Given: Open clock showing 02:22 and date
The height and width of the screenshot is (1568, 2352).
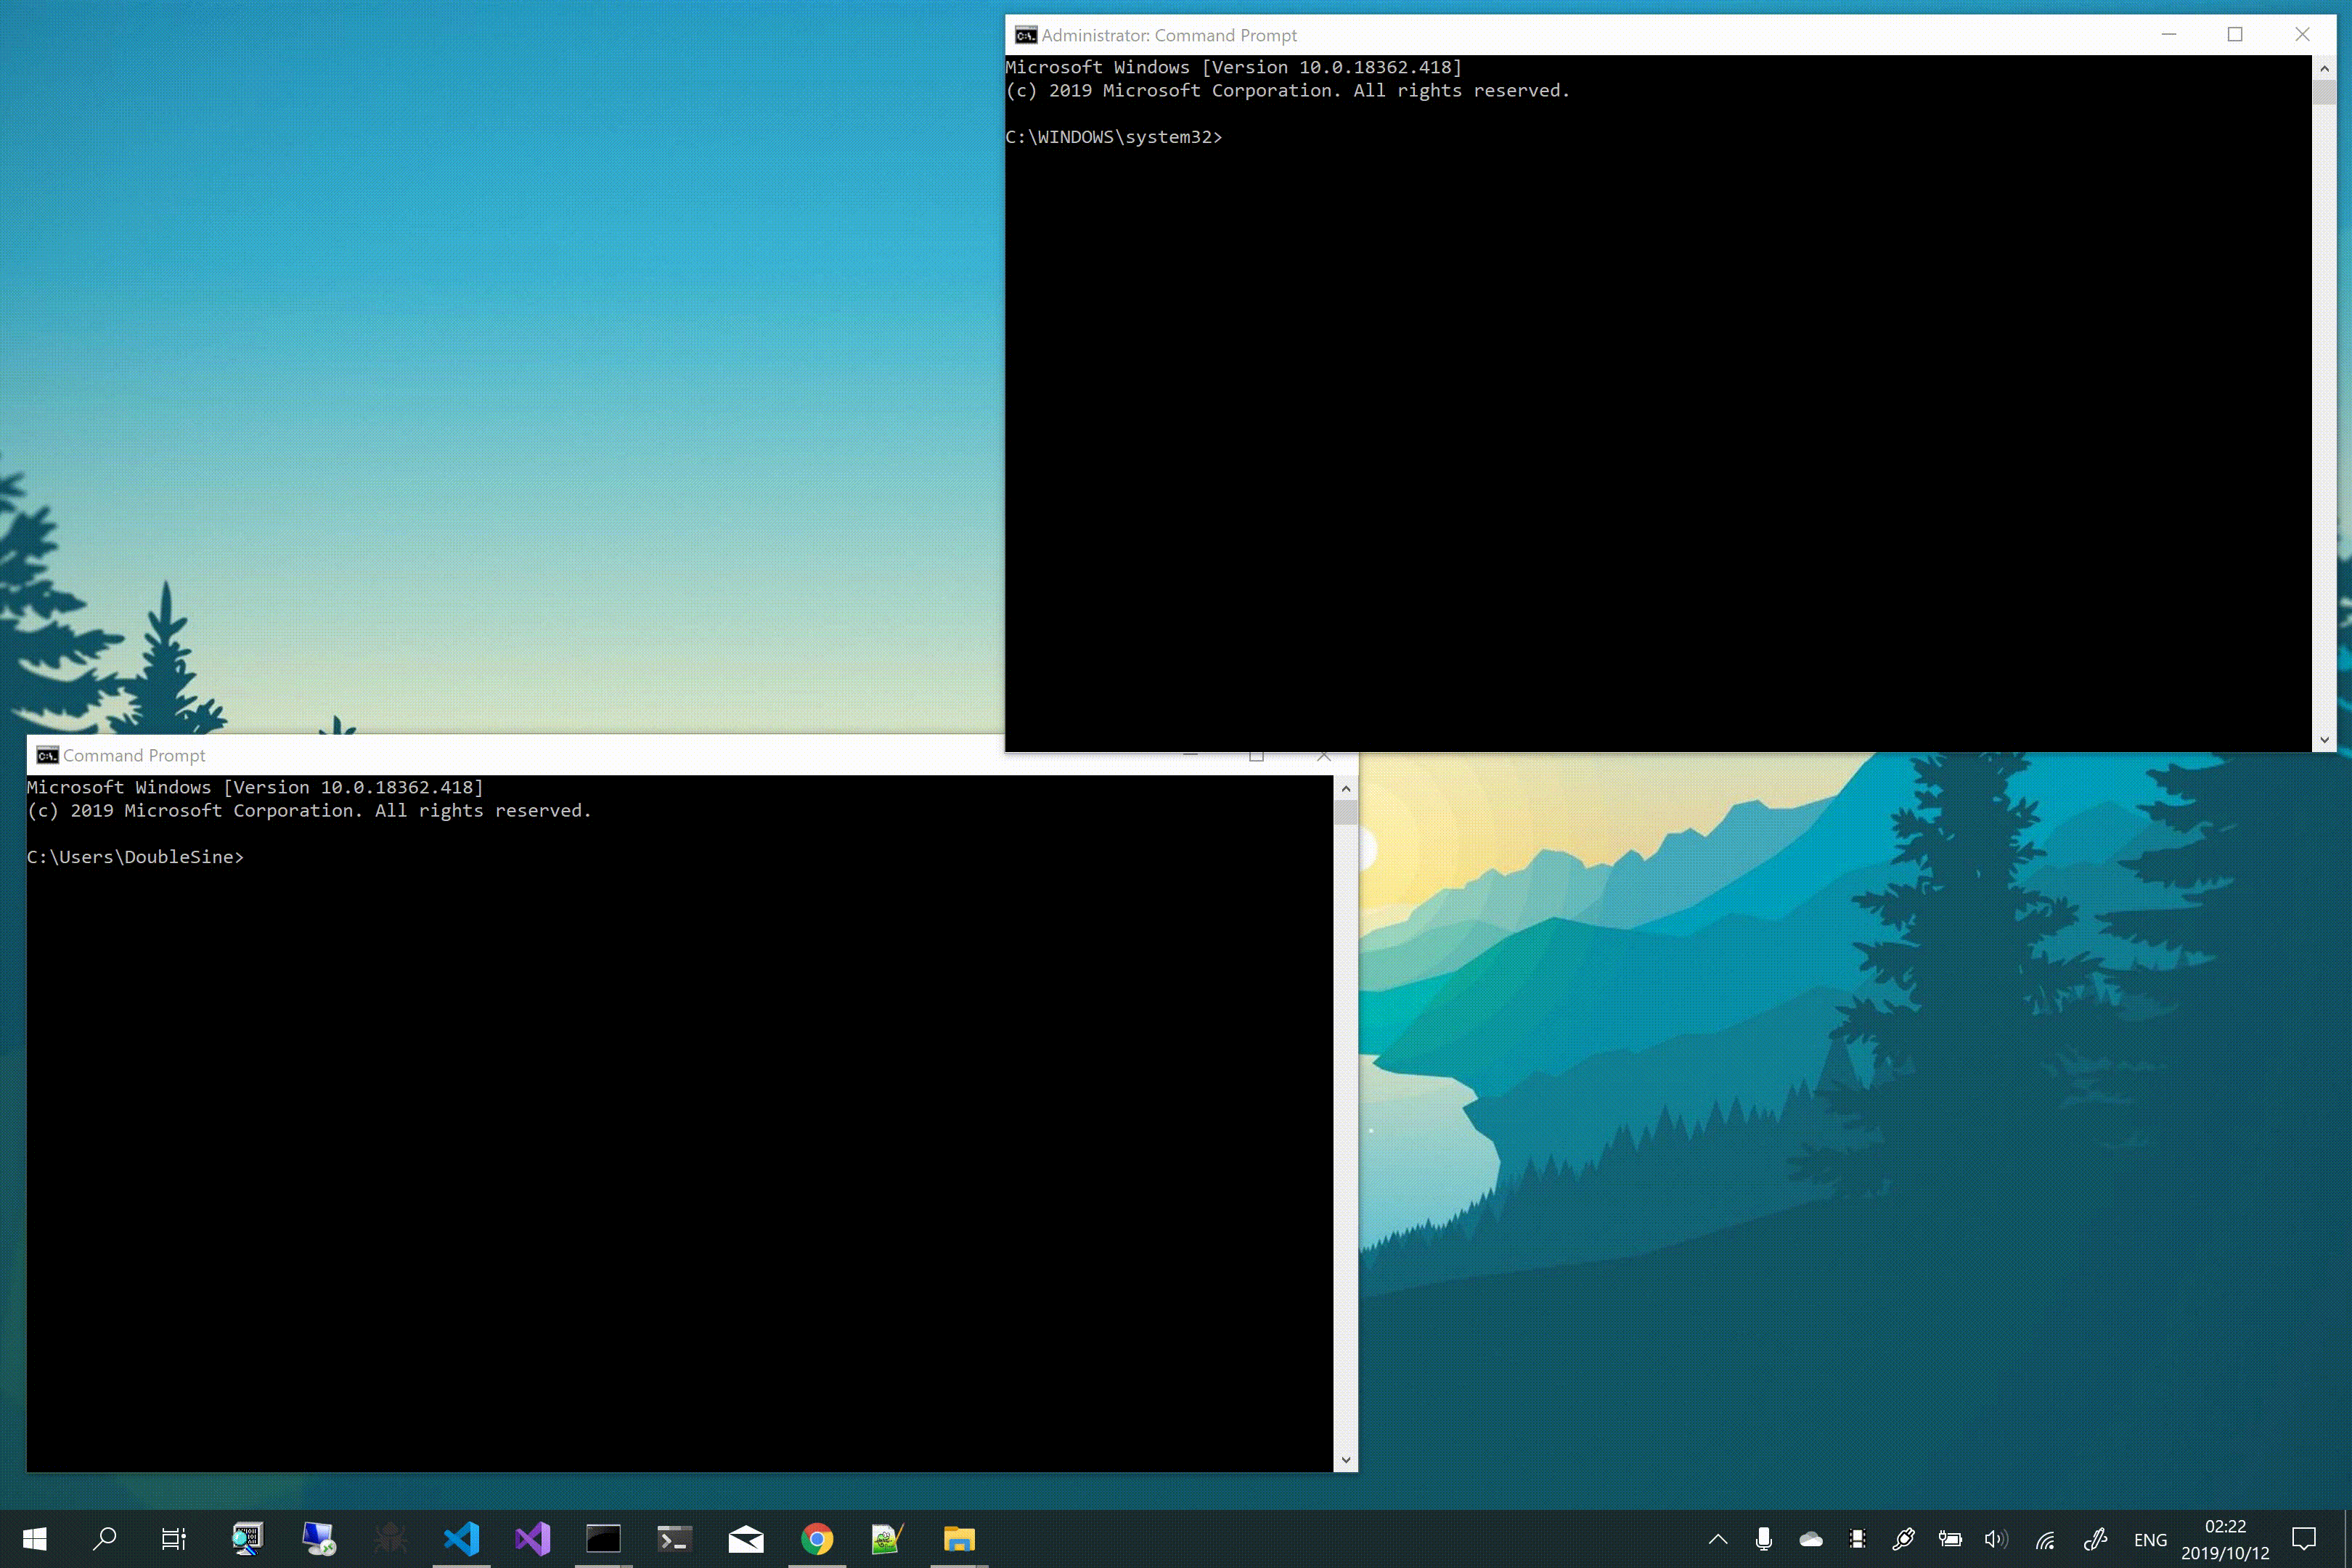Looking at the screenshot, I should click(2225, 1539).
